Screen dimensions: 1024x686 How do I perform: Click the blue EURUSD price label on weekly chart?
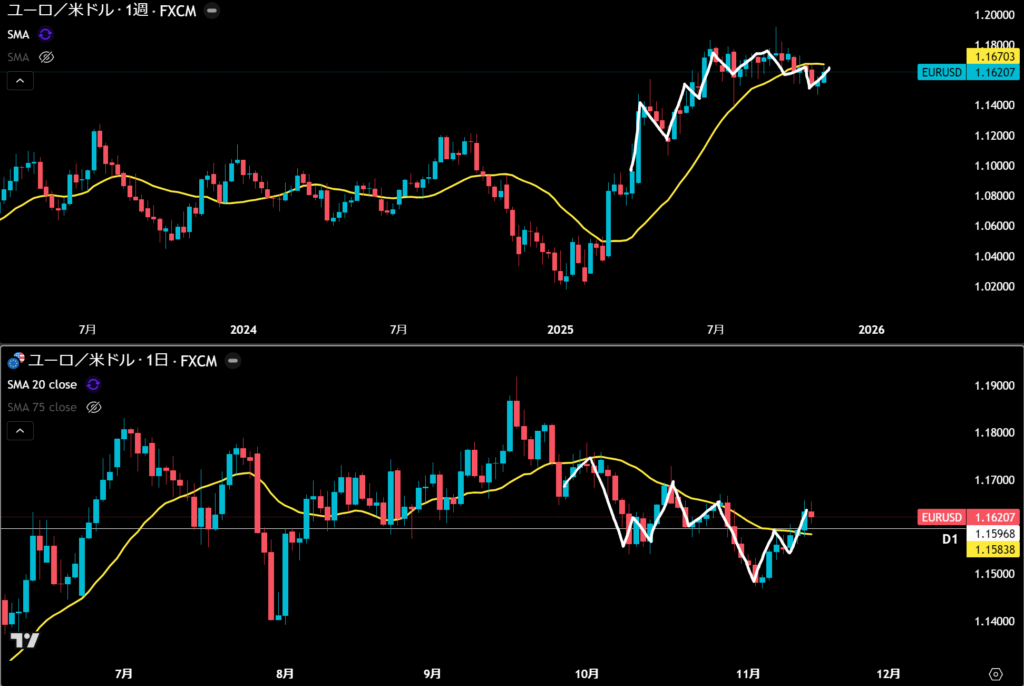click(943, 74)
